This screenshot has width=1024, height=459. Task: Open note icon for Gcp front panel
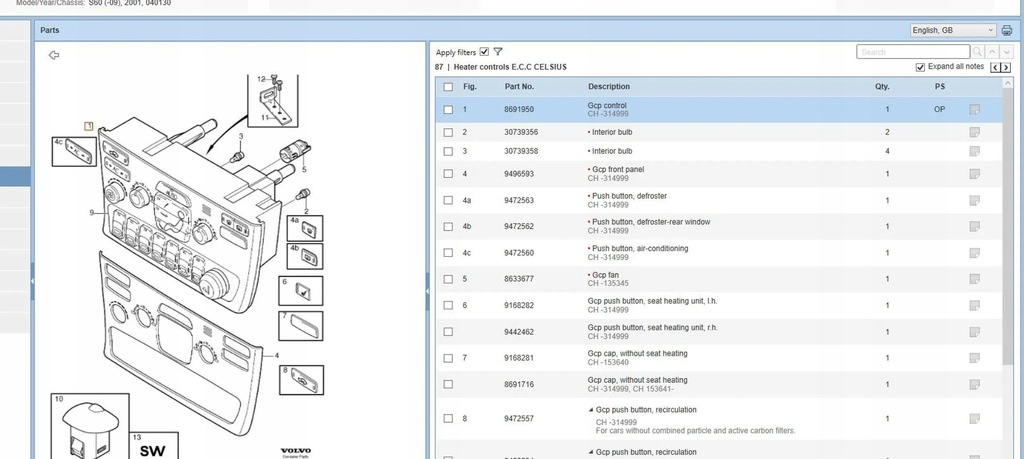pyautogui.click(x=974, y=174)
